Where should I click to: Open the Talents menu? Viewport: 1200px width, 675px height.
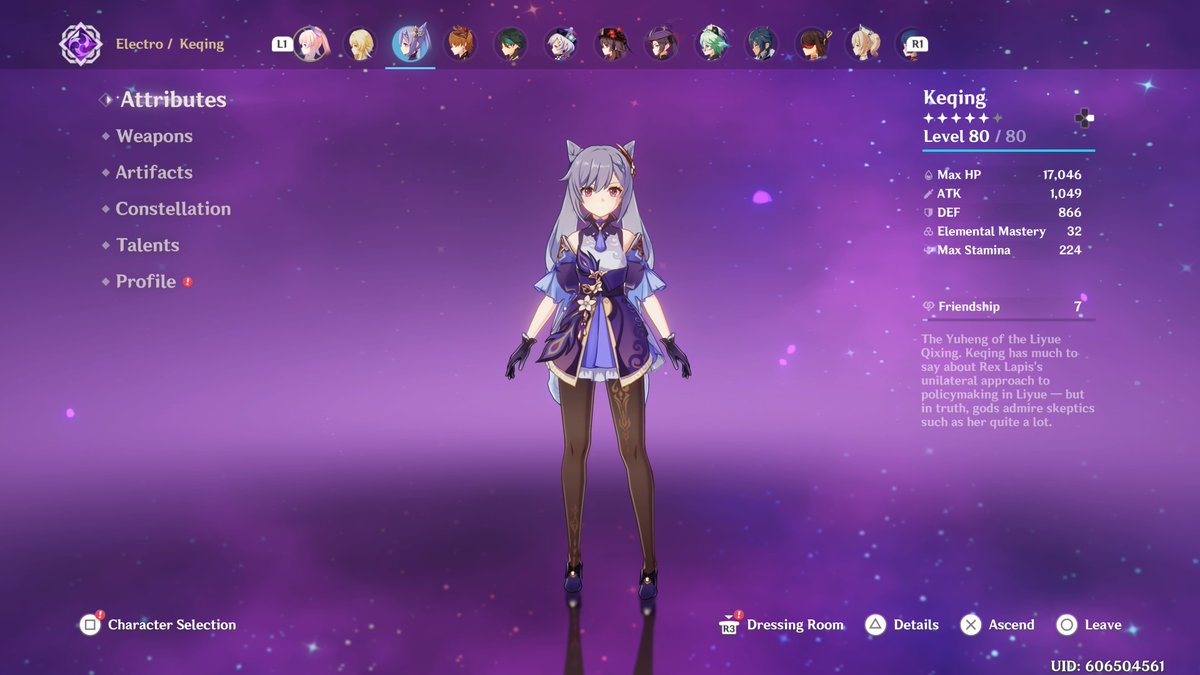[147, 245]
